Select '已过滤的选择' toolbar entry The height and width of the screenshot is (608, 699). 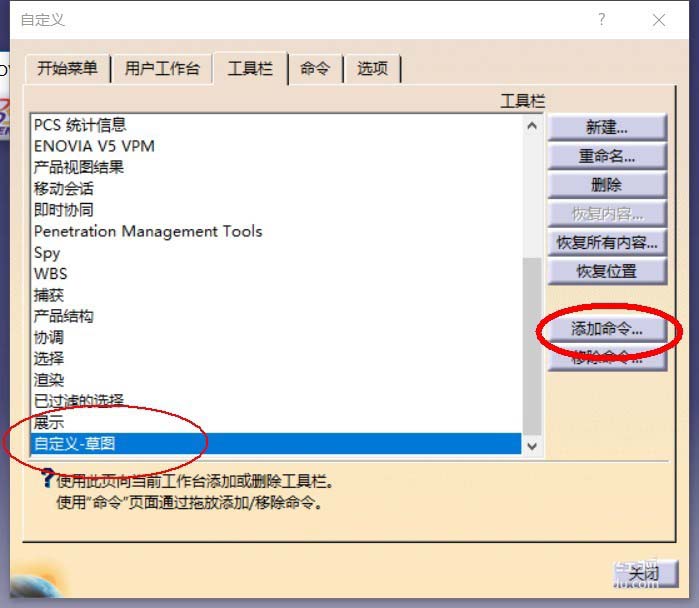point(276,401)
